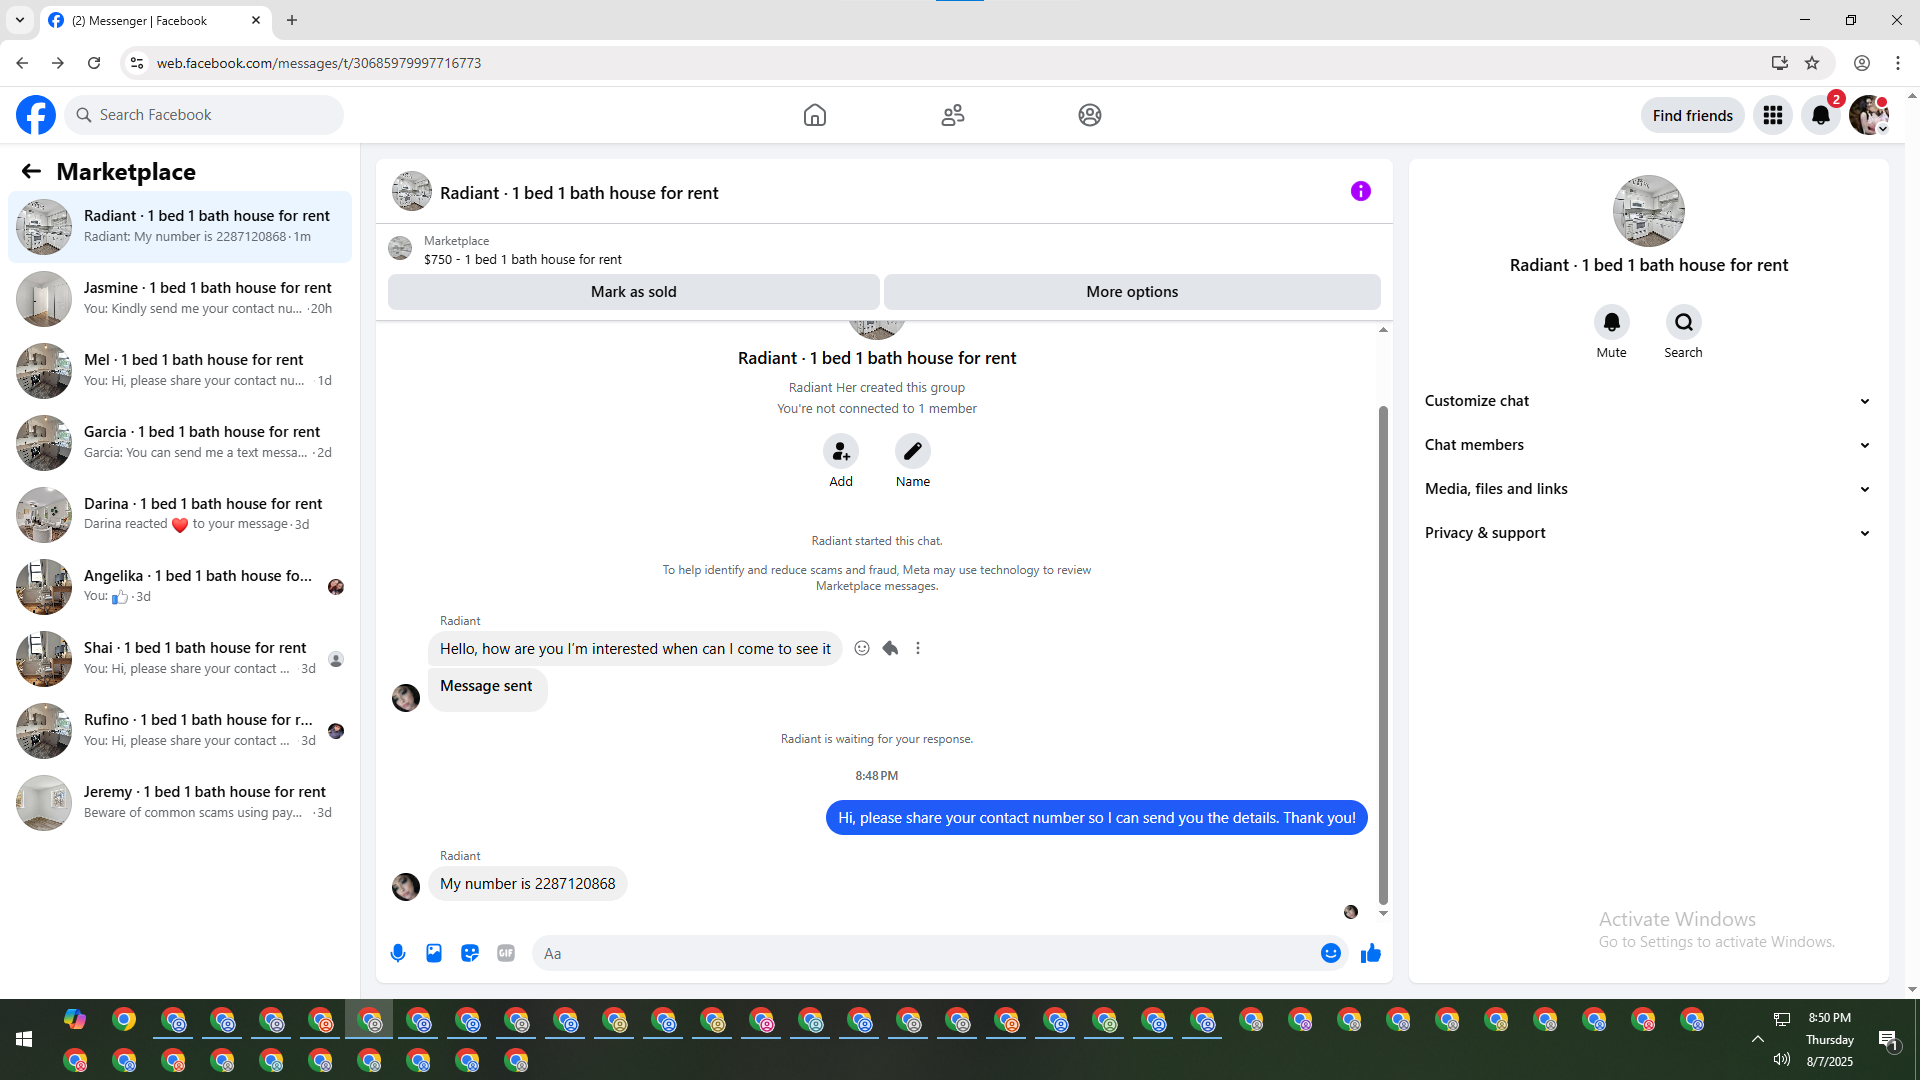Viewport: 1920px width, 1080px height.
Task: Open more options for hello message
Action: [x=918, y=648]
